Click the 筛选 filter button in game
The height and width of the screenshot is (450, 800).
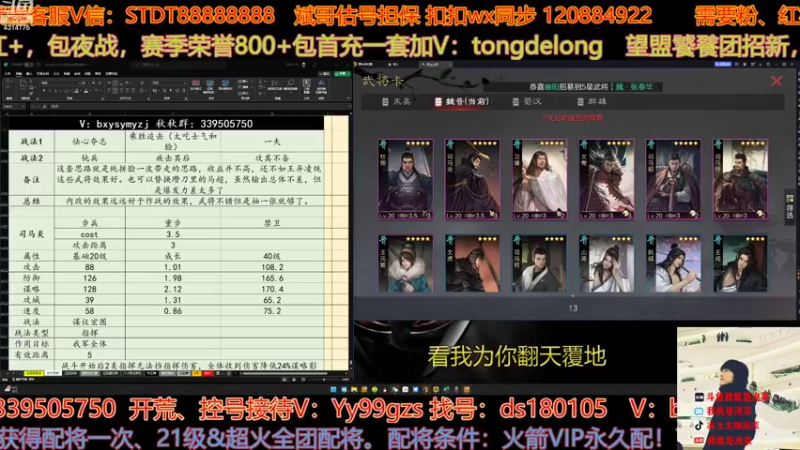pyautogui.click(x=790, y=207)
